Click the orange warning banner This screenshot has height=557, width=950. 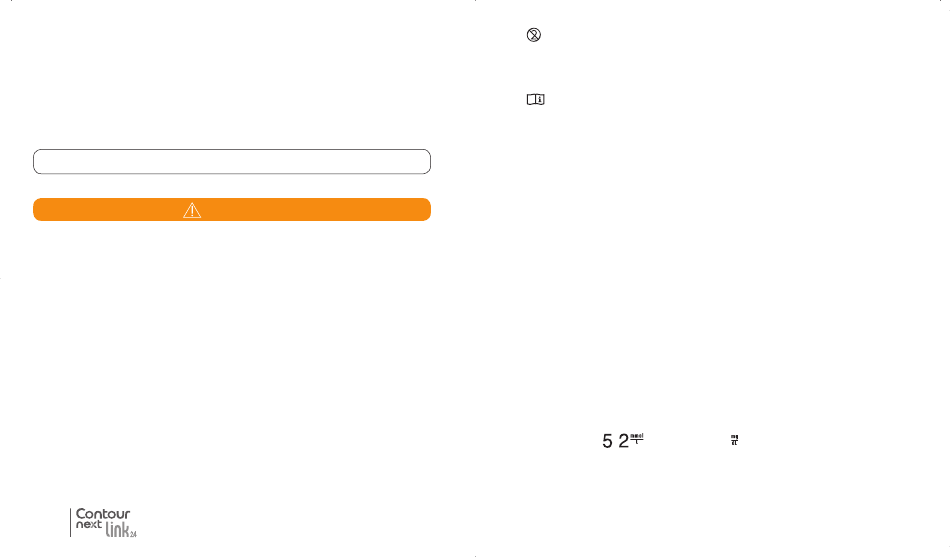tap(232, 210)
